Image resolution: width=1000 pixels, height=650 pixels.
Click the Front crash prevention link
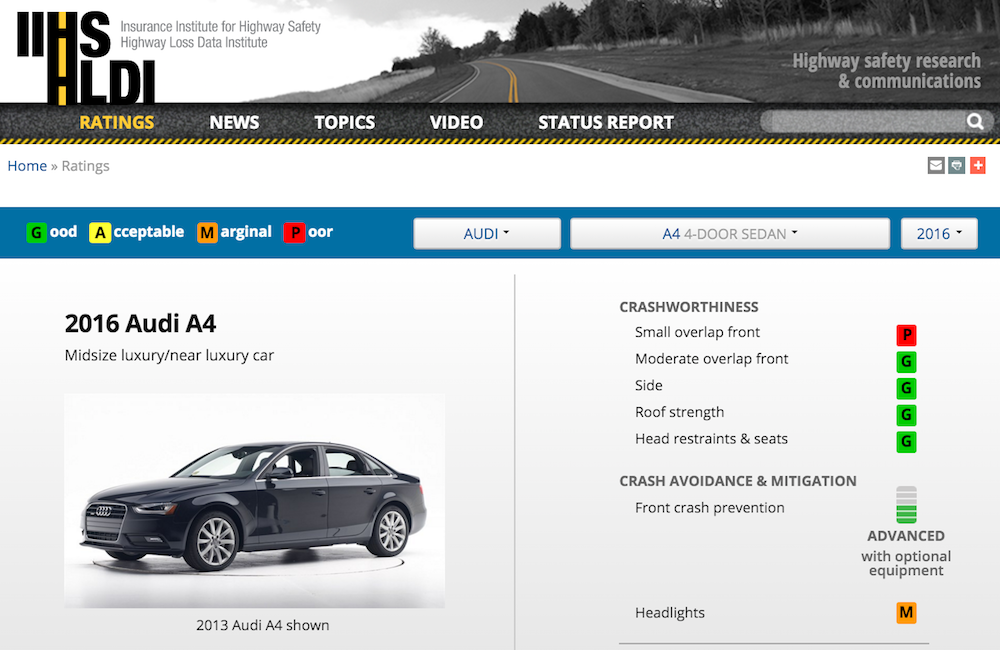710,508
